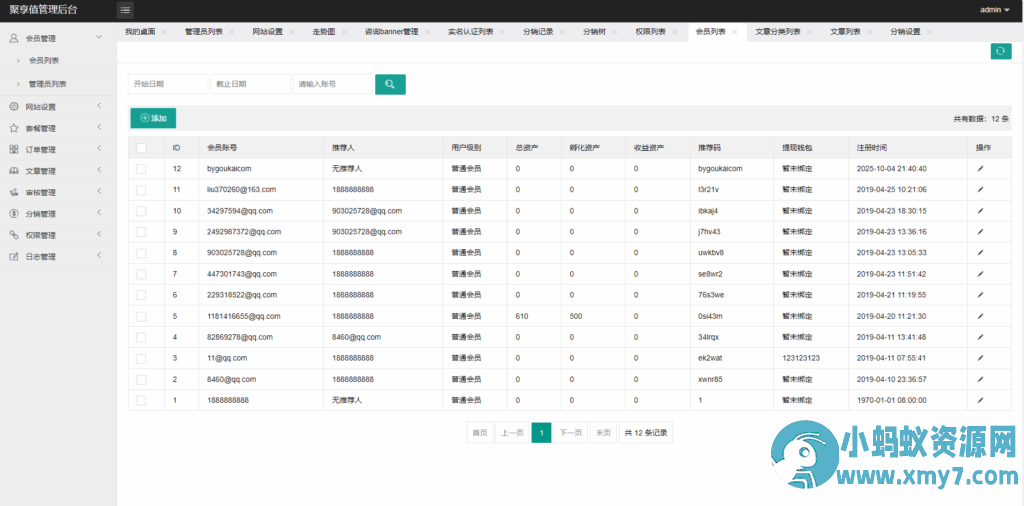Click the 添加 button
The height and width of the screenshot is (506, 1024).
(x=153, y=118)
